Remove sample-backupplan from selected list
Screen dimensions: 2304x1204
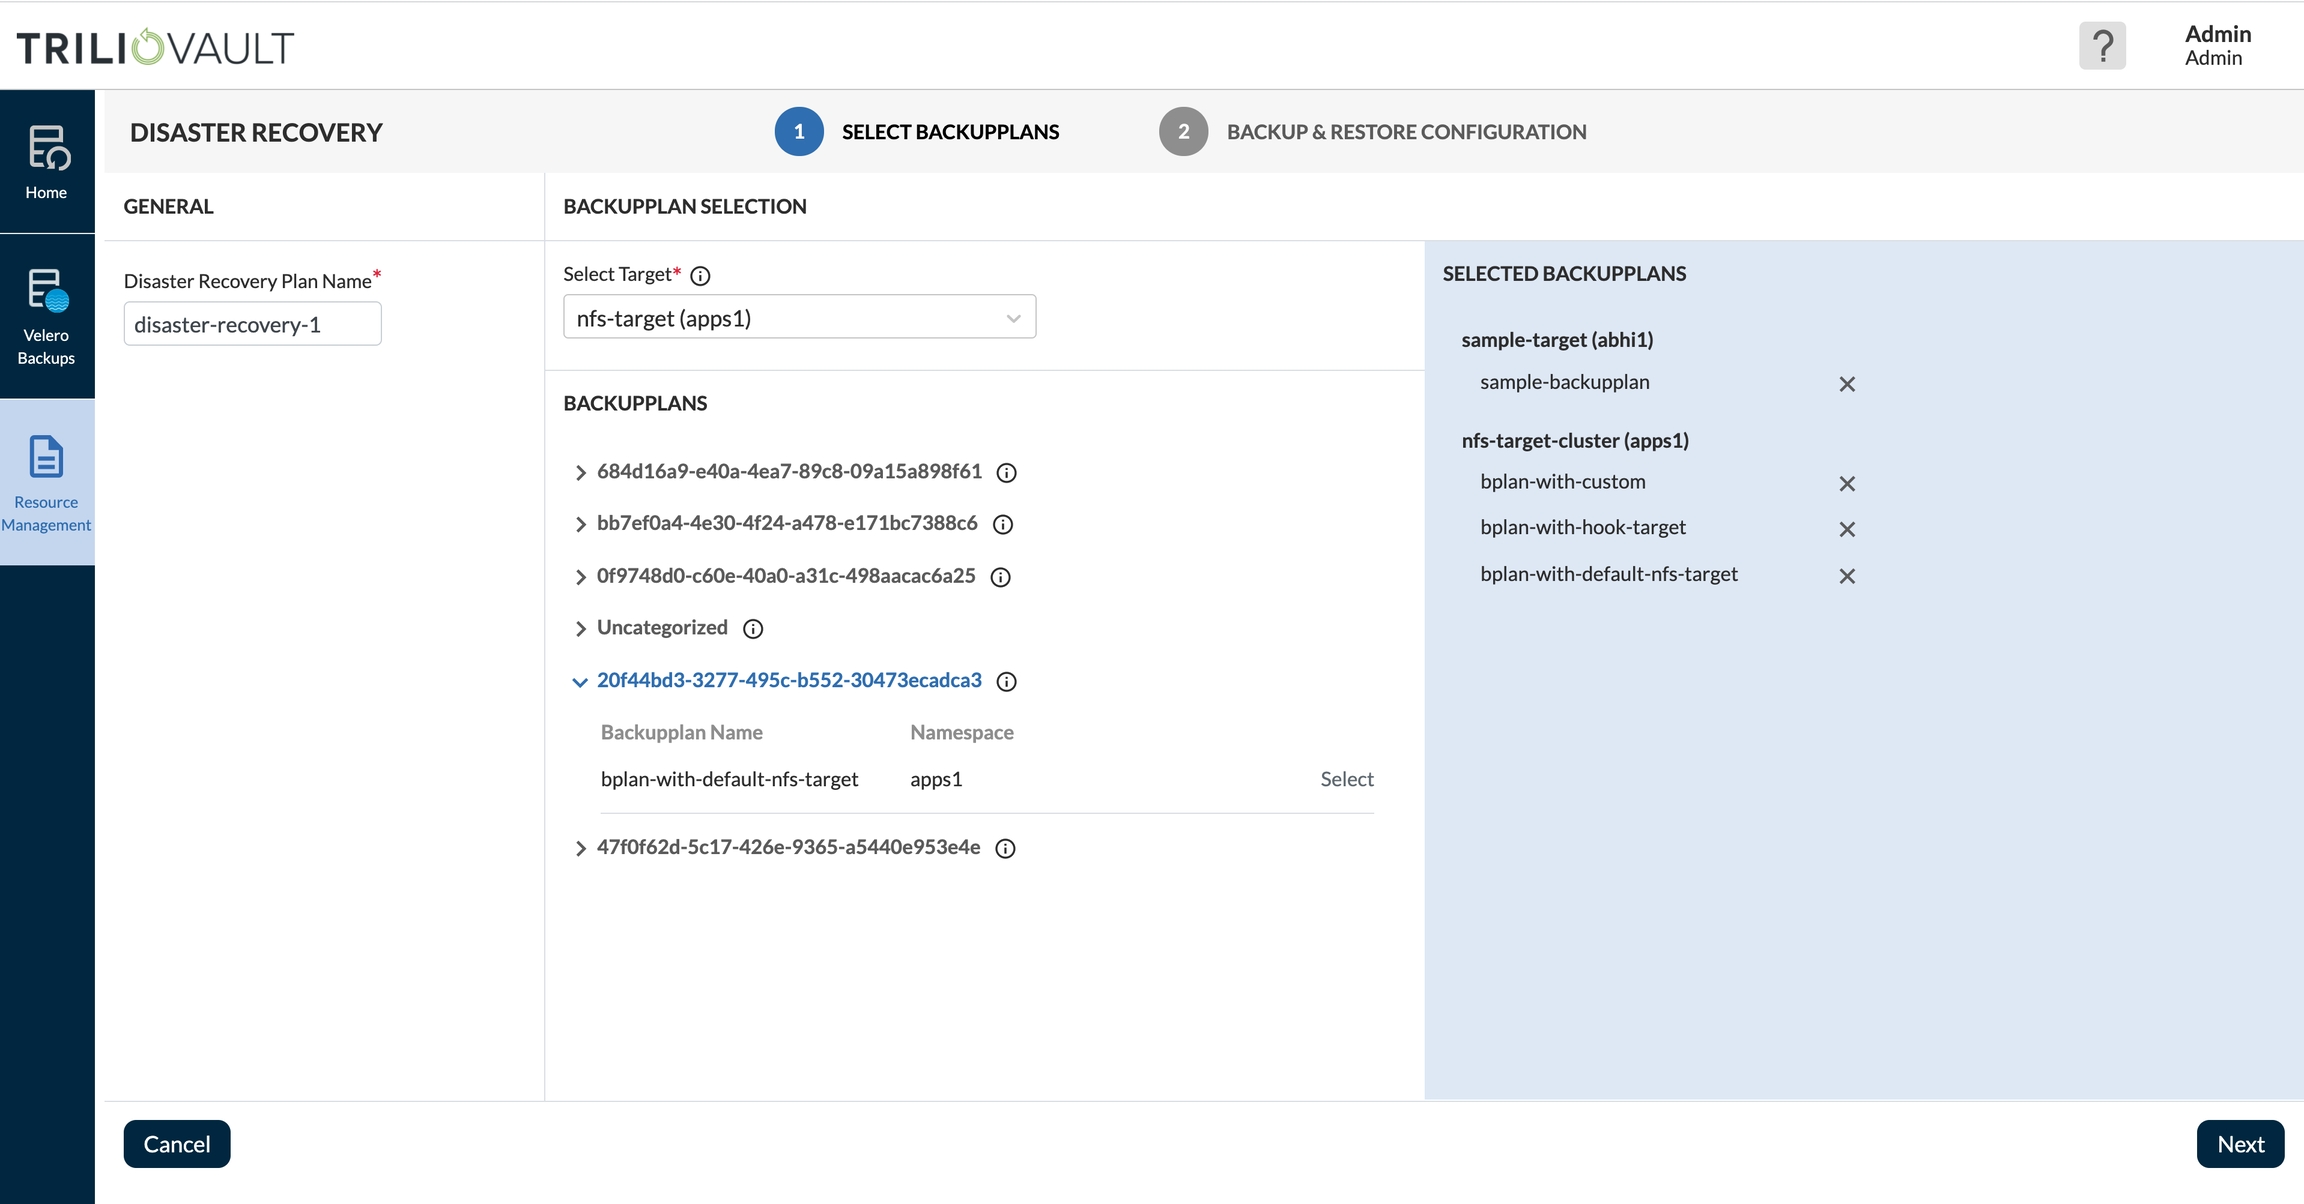point(1847,384)
